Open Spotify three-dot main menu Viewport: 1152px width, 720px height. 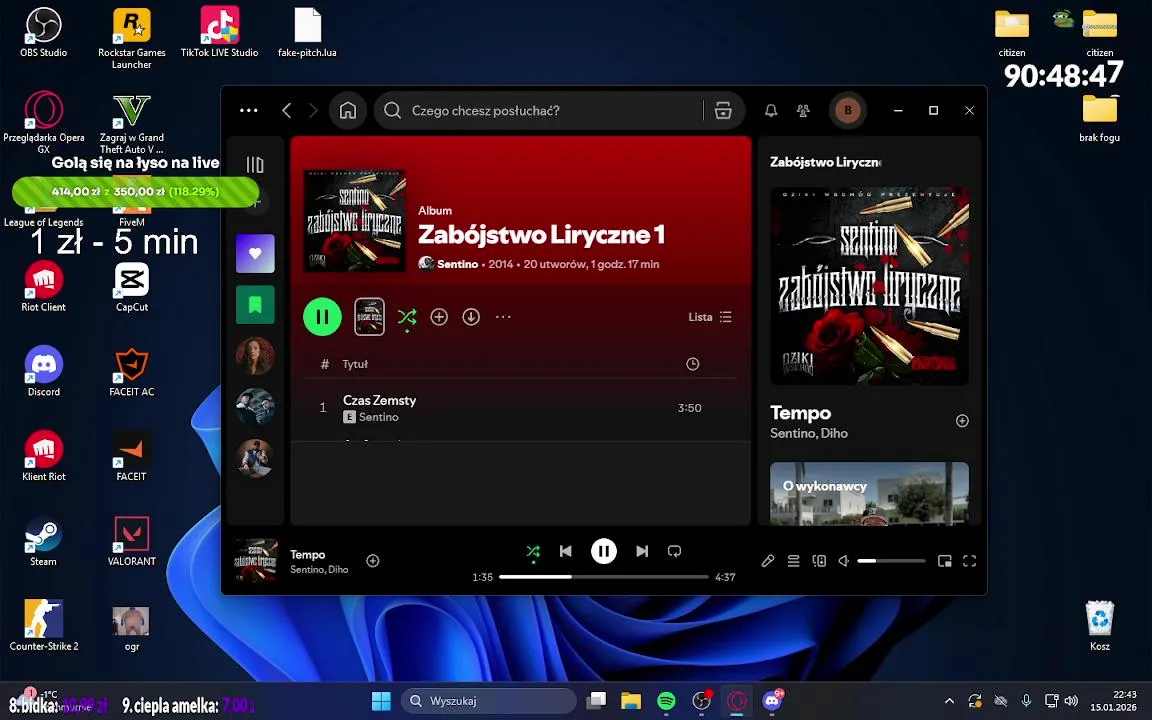(x=248, y=110)
